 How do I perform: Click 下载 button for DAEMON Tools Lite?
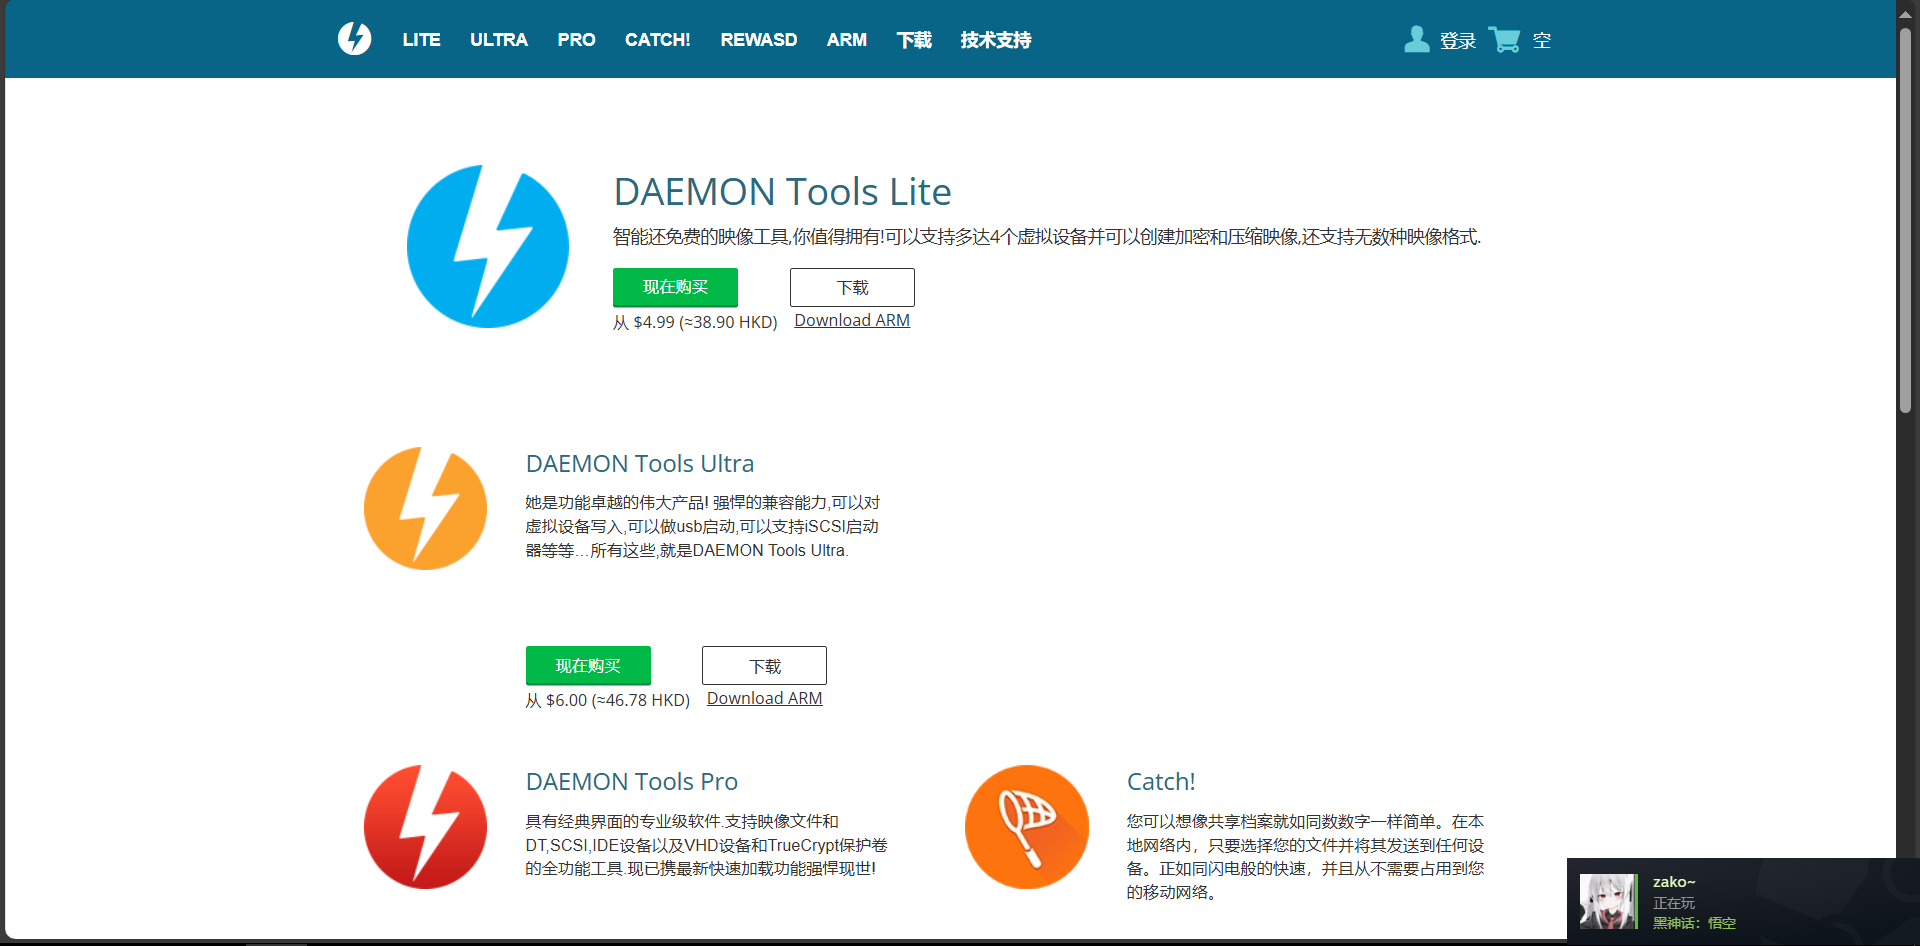[852, 287]
